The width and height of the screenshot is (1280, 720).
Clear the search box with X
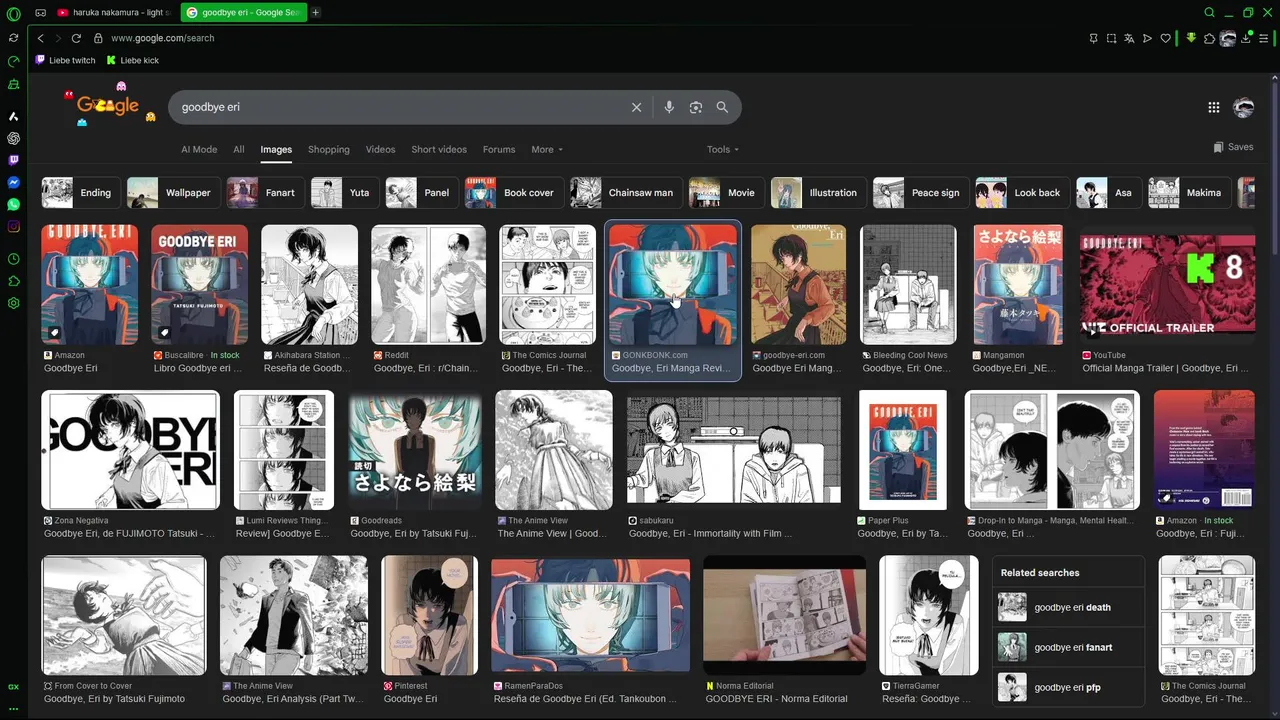pyautogui.click(x=636, y=107)
